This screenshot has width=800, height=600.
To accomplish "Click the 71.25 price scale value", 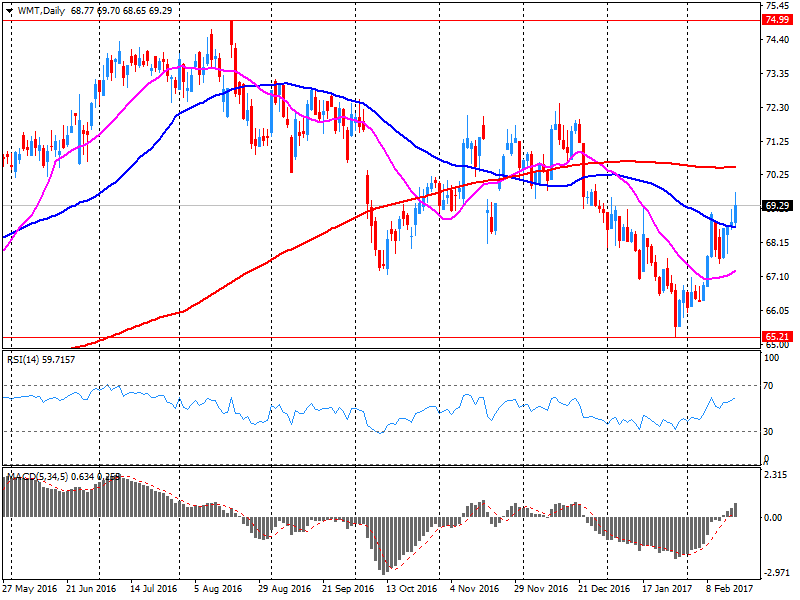I will point(778,142).
